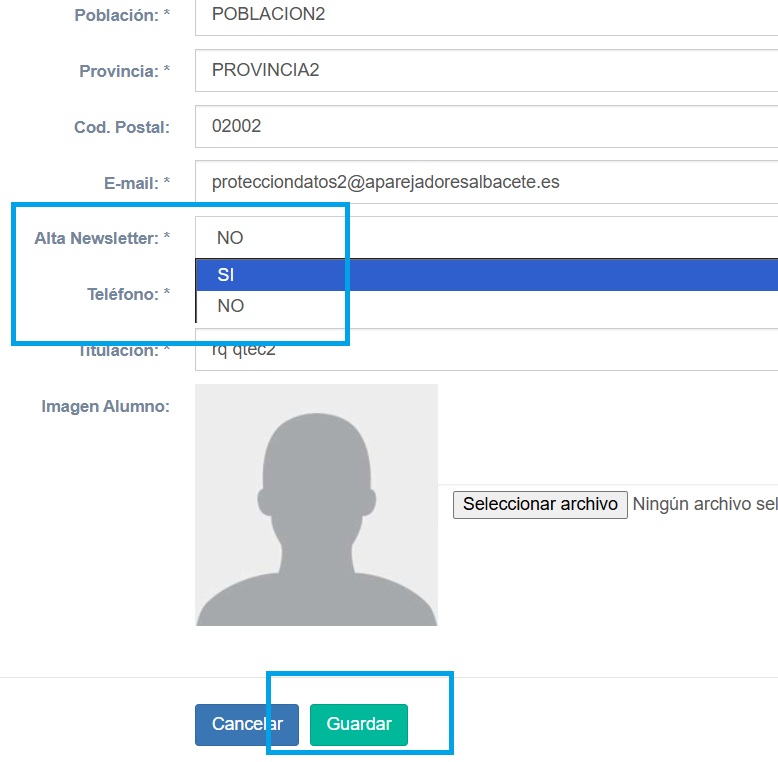The height and width of the screenshot is (762, 778).
Task: Open the Alta Newsletter dropdown
Action: coord(485,238)
